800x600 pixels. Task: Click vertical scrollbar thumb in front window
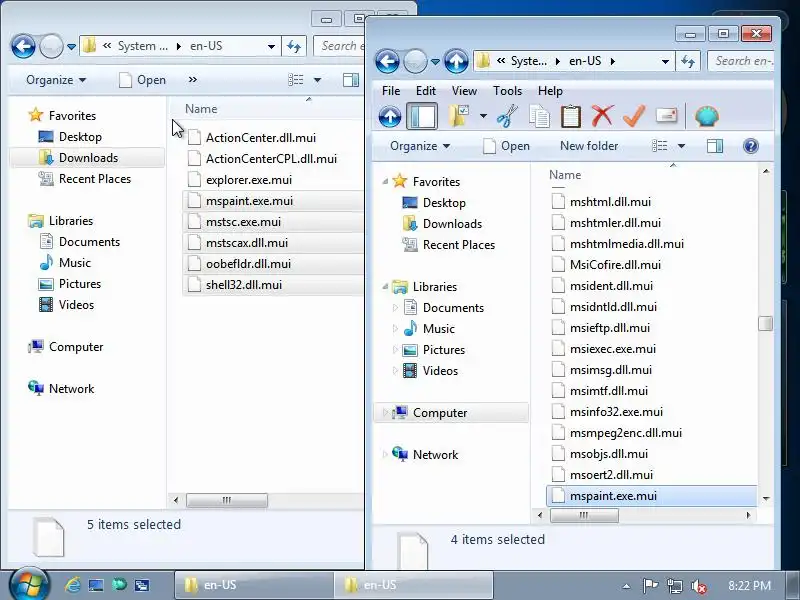click(765, 323)
